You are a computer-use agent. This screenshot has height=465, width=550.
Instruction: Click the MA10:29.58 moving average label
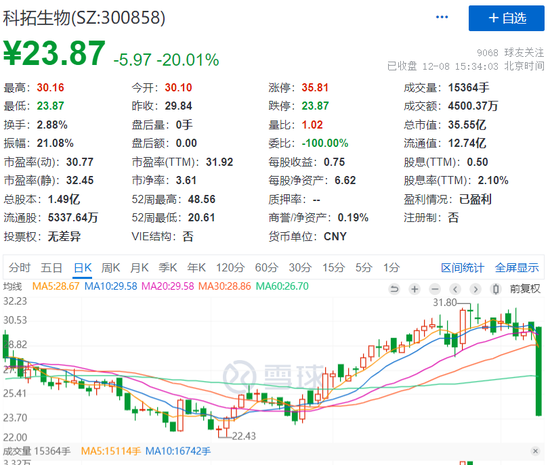point(110,286)
